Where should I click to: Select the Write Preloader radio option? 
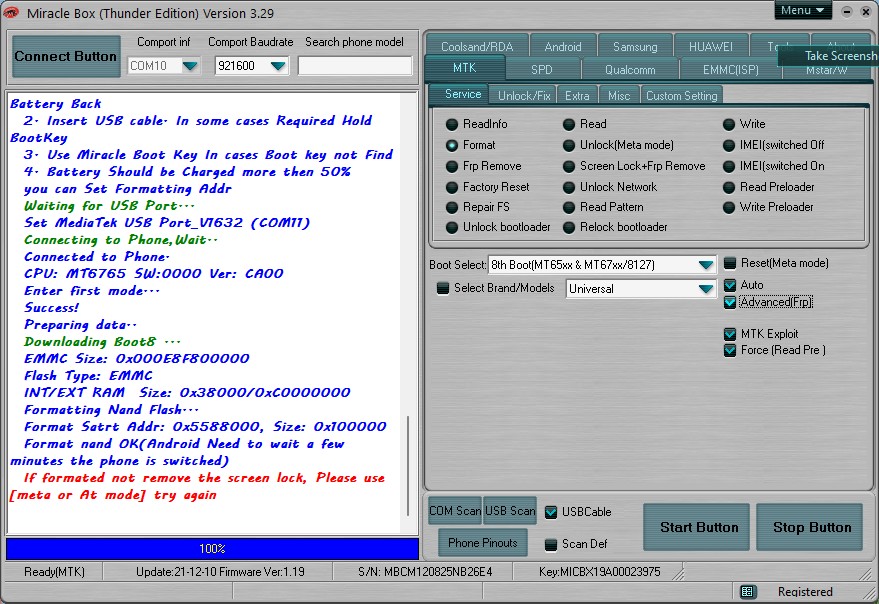click(x=729, y=208)
